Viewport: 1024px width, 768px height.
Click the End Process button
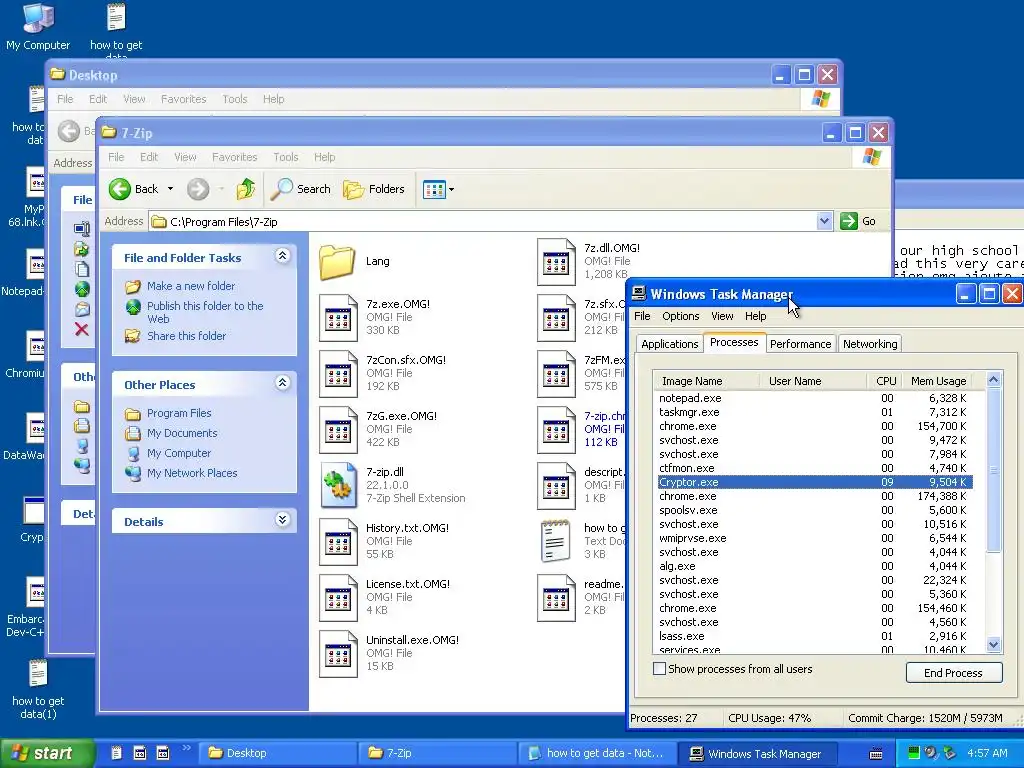pos(953,673)
